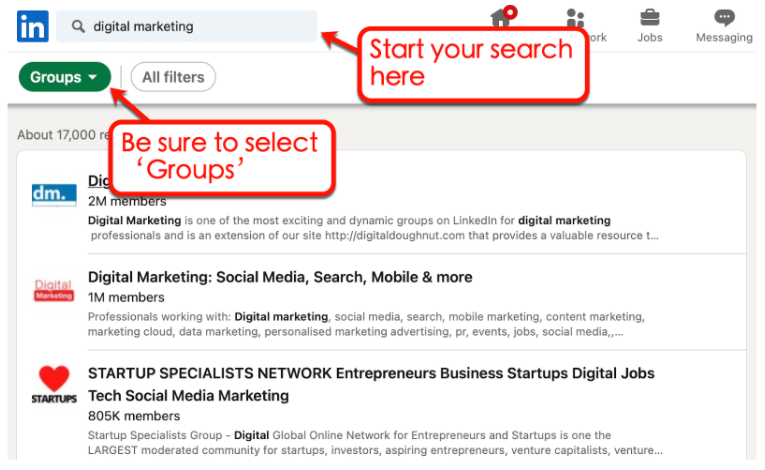Focus the digital marketing search field
The image size is (765, 470).
[x=186, y=26]
